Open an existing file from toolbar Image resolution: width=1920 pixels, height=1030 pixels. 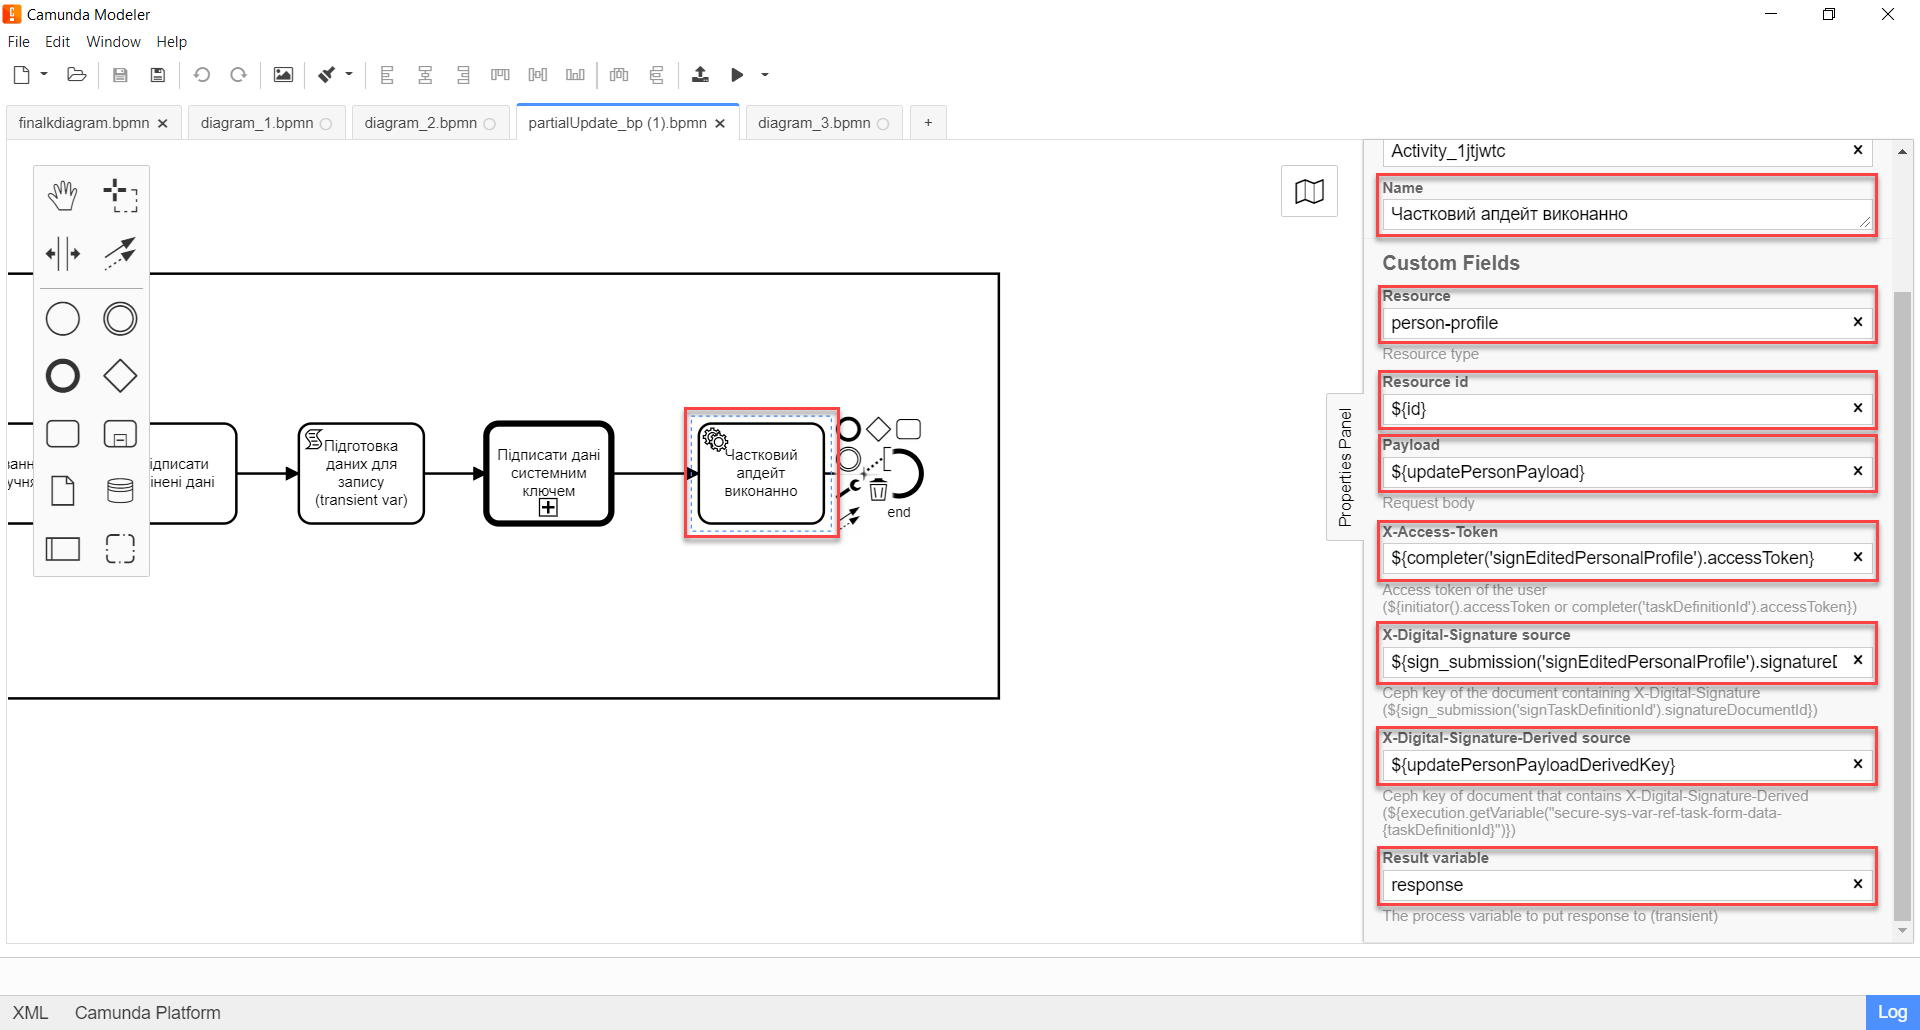pos(76,75)
